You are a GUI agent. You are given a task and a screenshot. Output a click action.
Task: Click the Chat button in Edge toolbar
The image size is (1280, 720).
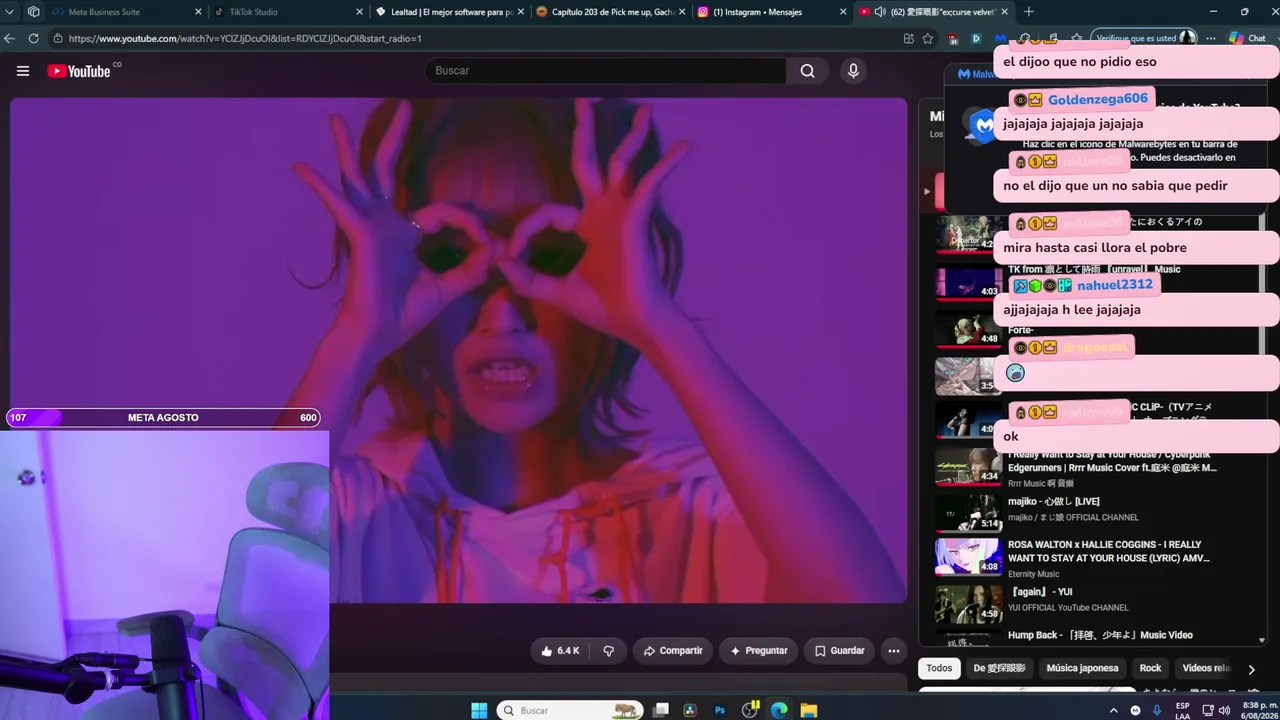click(x=1247, y=38)
